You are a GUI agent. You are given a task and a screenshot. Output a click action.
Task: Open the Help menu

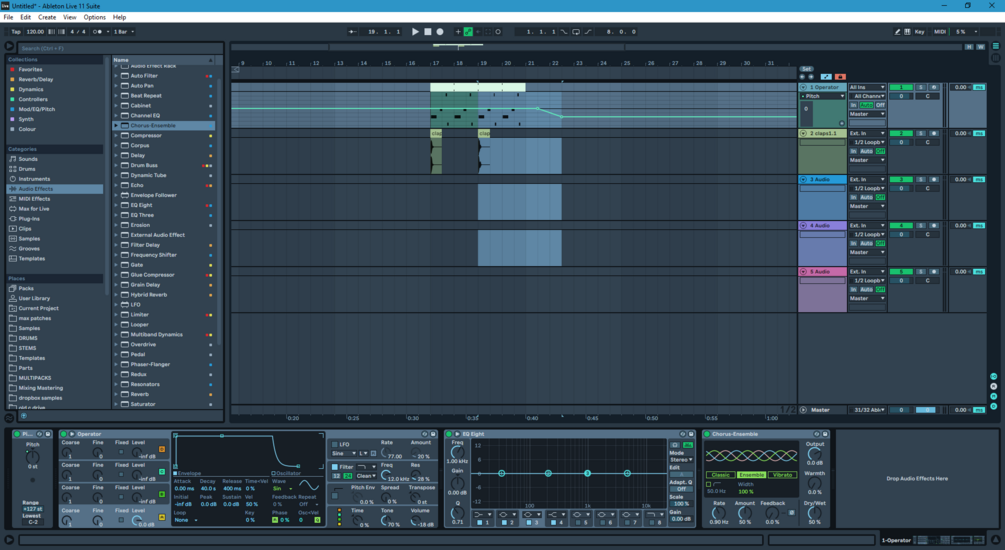coord(119,17)
